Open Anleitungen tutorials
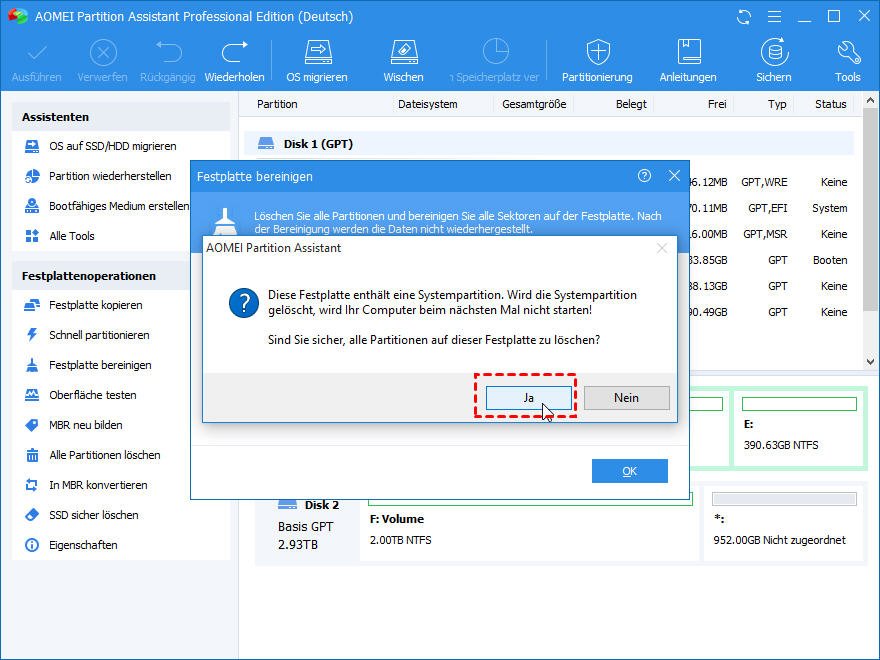The width and height of the screenshot is (880, 660). pos(688,61)
